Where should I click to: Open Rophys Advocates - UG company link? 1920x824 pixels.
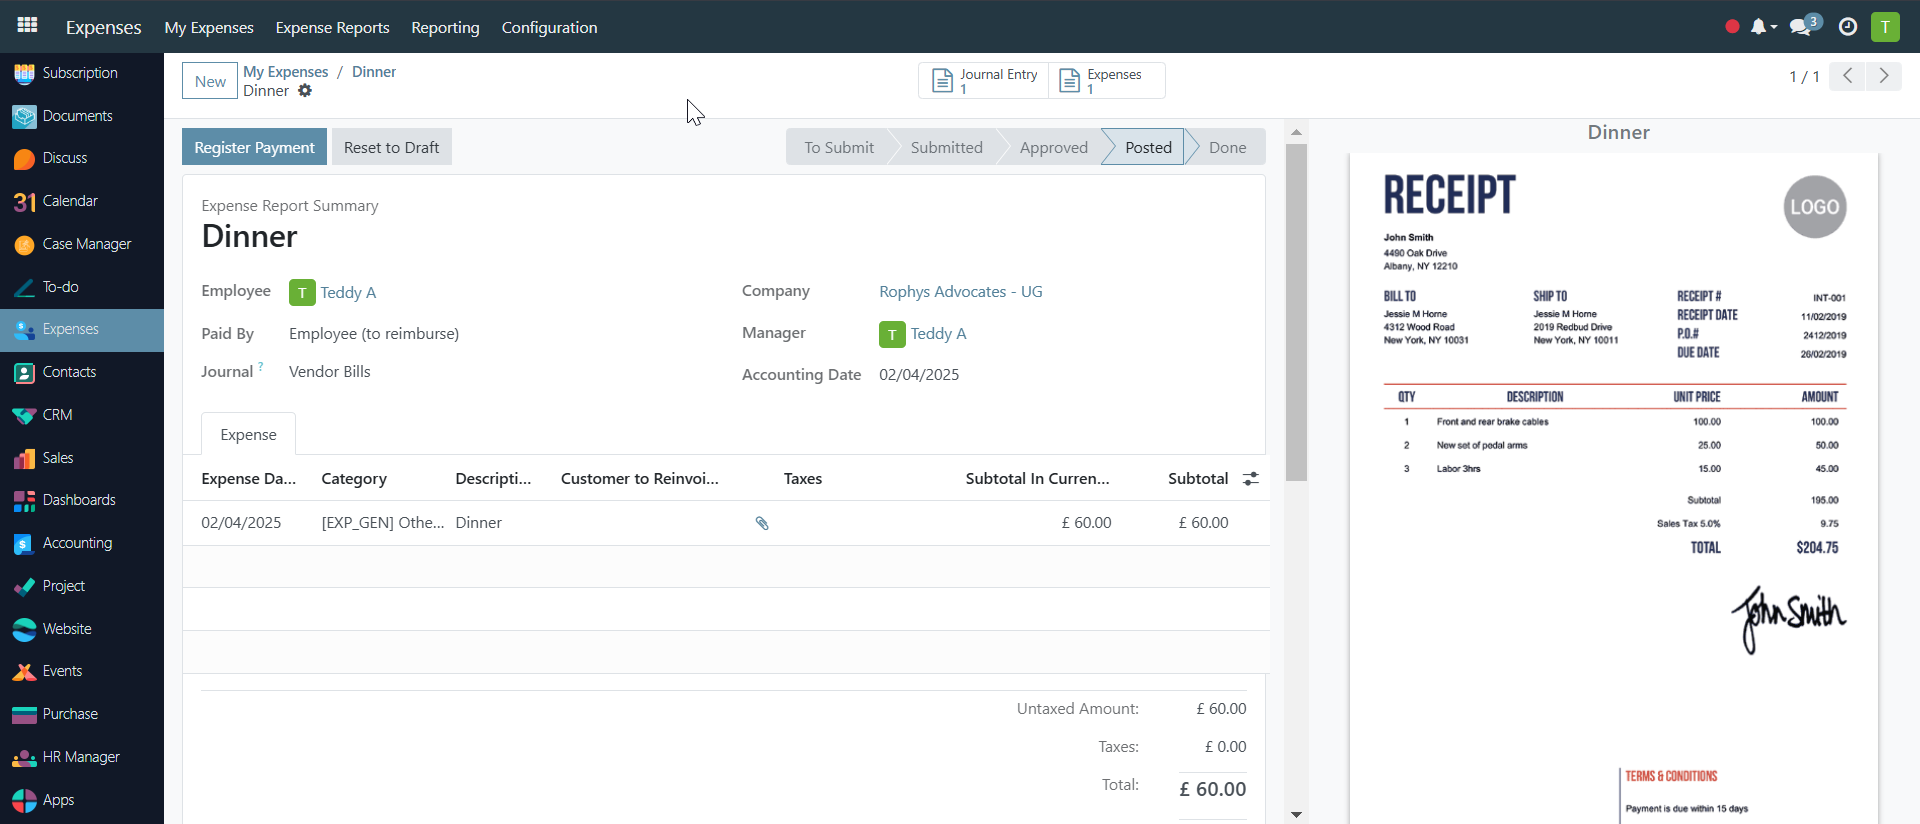pos(961,292)
